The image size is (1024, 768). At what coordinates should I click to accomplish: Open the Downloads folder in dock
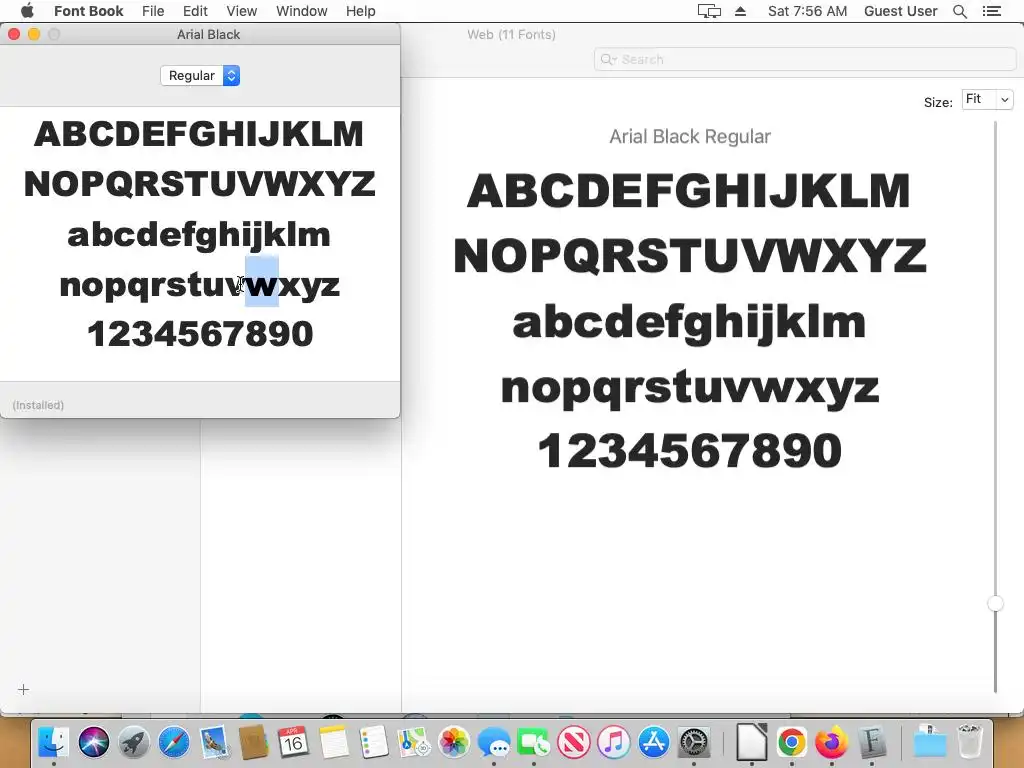click(x=929, y=742)
